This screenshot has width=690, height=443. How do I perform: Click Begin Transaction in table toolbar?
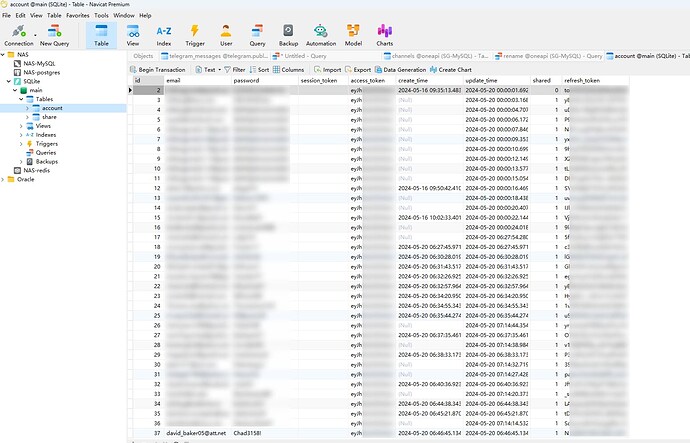(158, 70)
